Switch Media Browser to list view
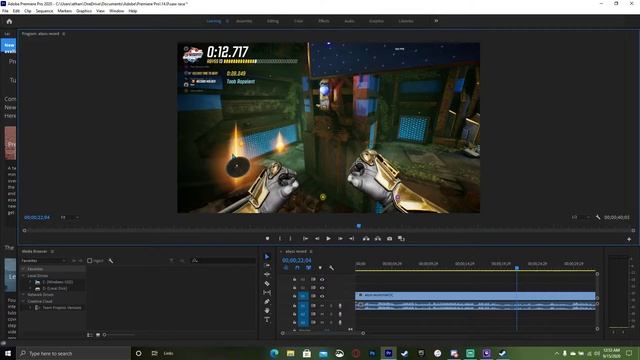This screenshot has height=360, width=640. [90, 335]
